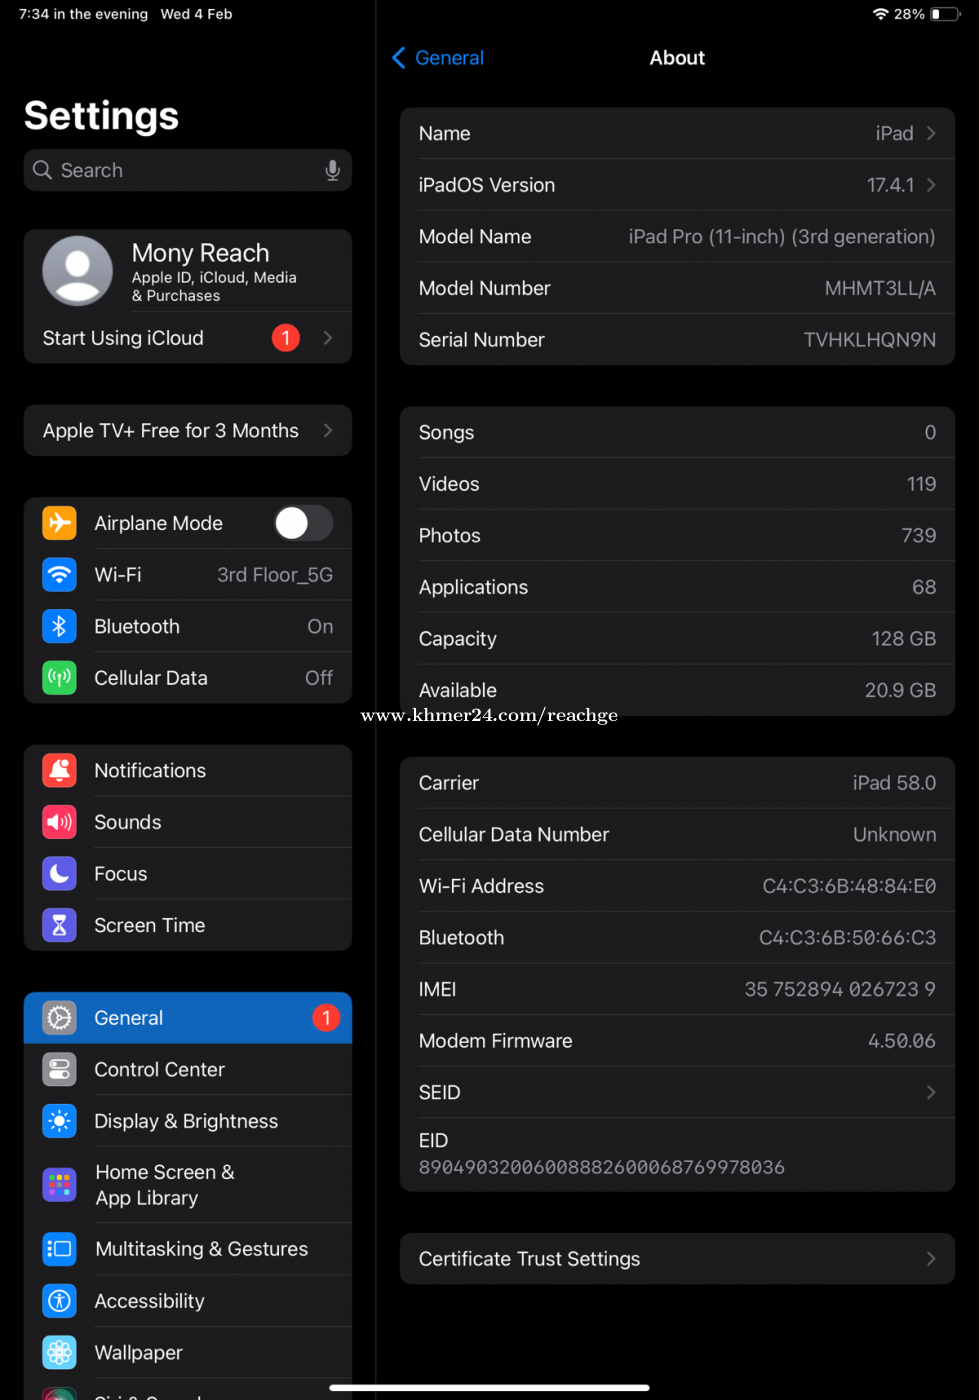
Task: Tap the Focus moon icon
Action: coord(60,874)
